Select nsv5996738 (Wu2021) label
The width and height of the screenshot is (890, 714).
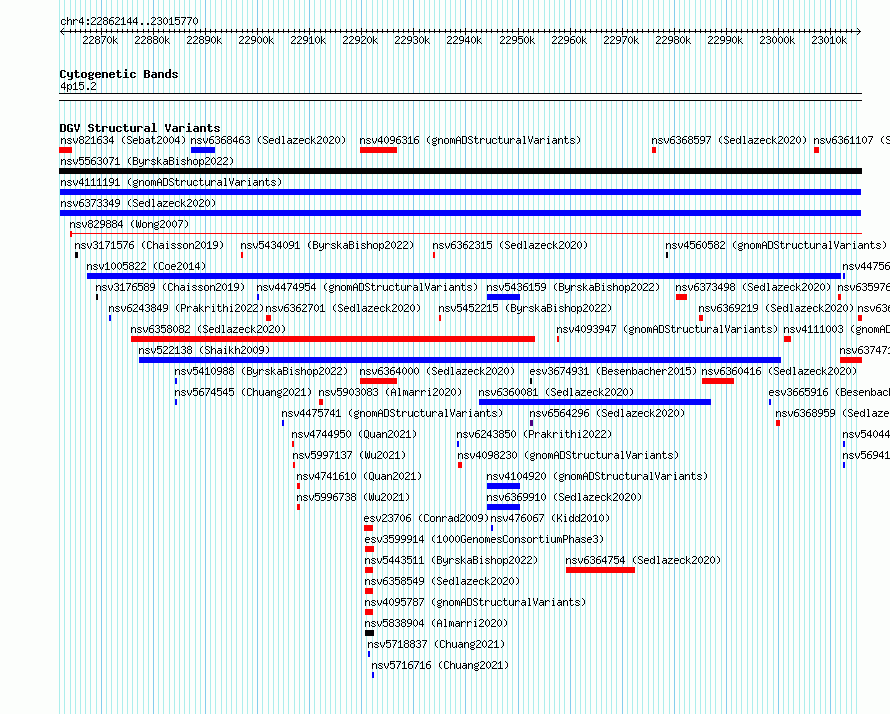(353, 497)
